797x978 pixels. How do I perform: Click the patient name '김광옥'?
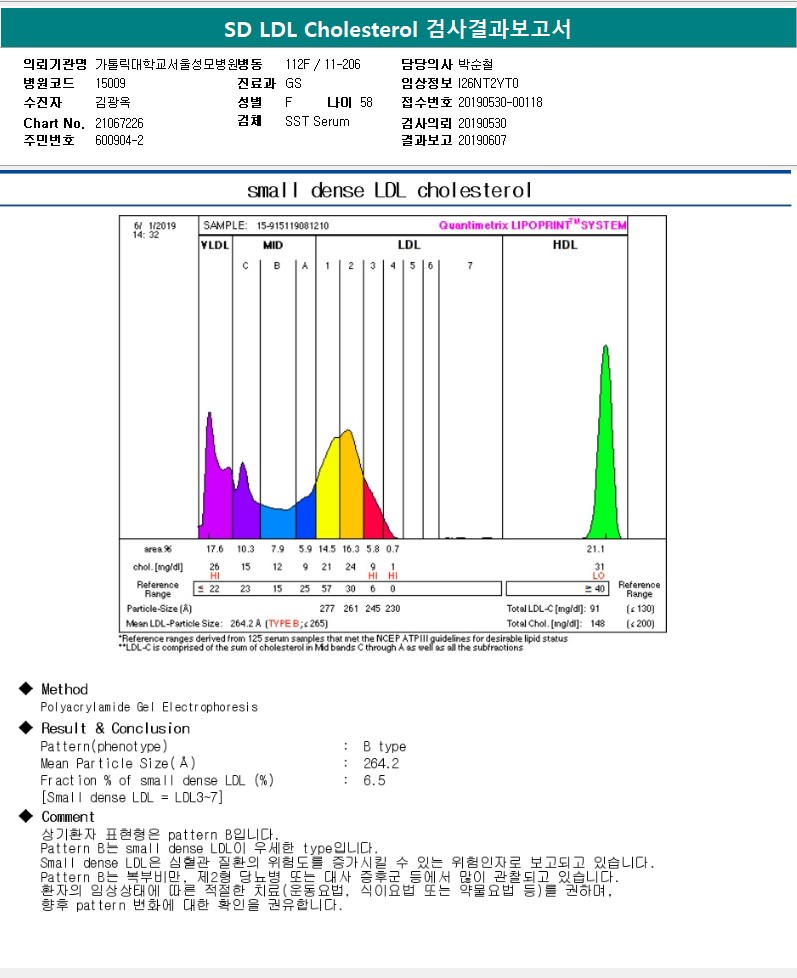[x=113, y=102]
